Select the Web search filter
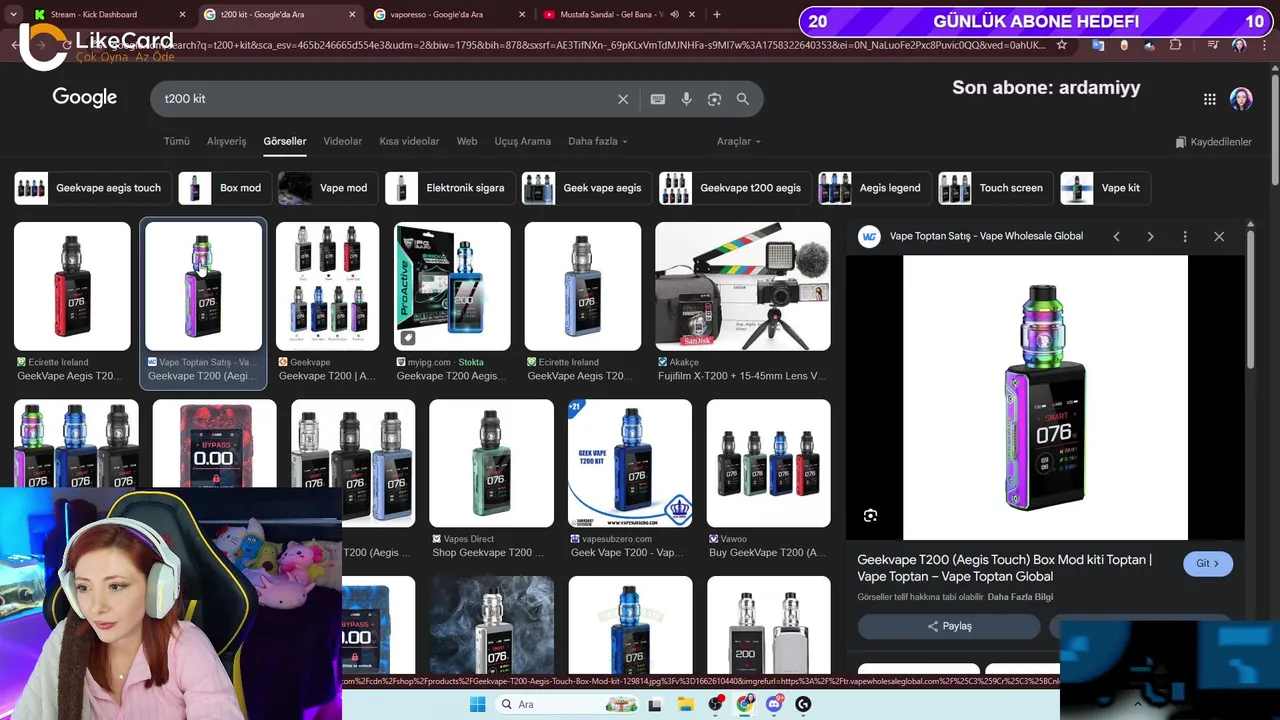Screen dimensions: 1280x720 pos(467,141)
